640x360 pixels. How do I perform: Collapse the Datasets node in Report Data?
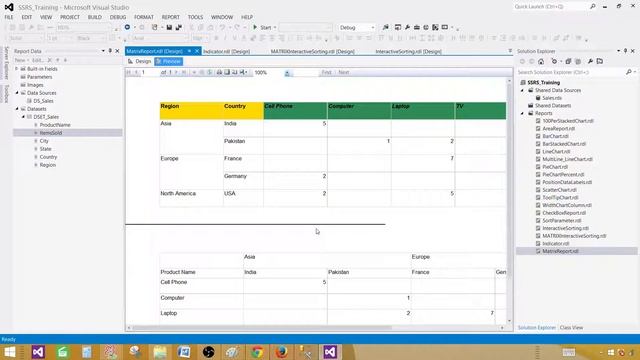coord(17,109)
